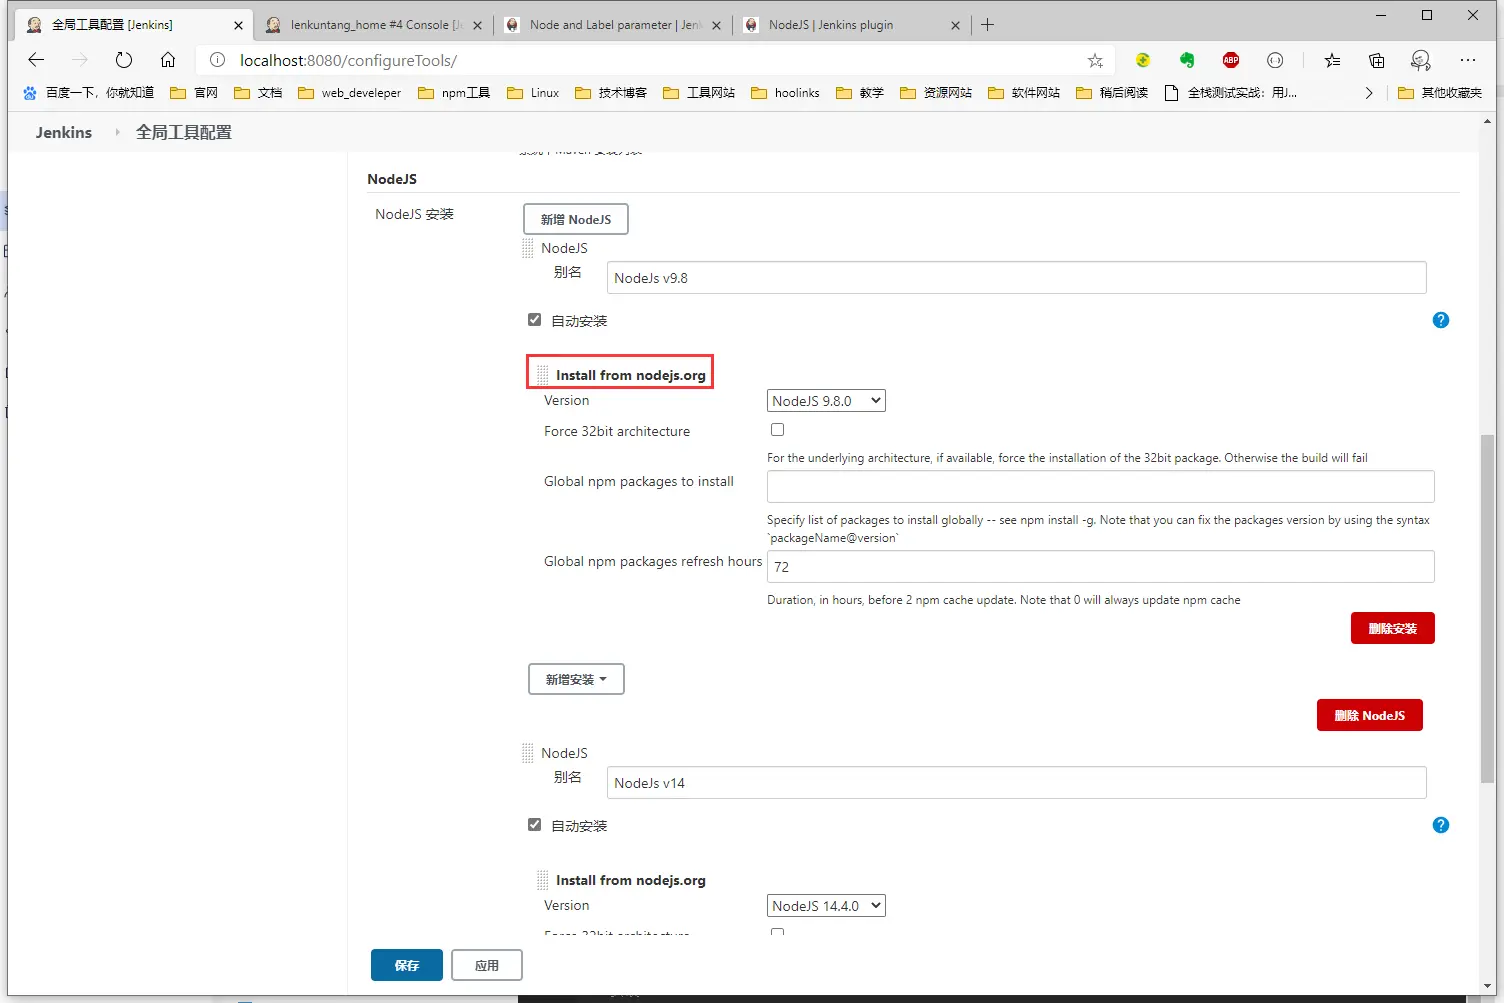Open the 资源网站 bookmark folder
Screen dimensions: 1504x1003
[936, 93]
